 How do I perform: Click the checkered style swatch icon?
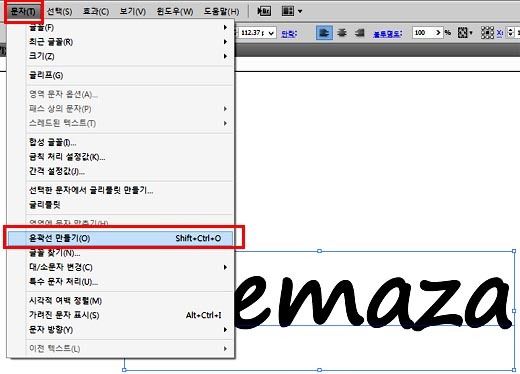[462, 33]
